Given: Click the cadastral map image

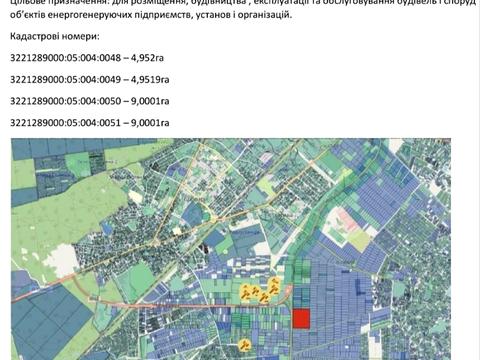Looking at the screenshot, I should tap(231, 249).
